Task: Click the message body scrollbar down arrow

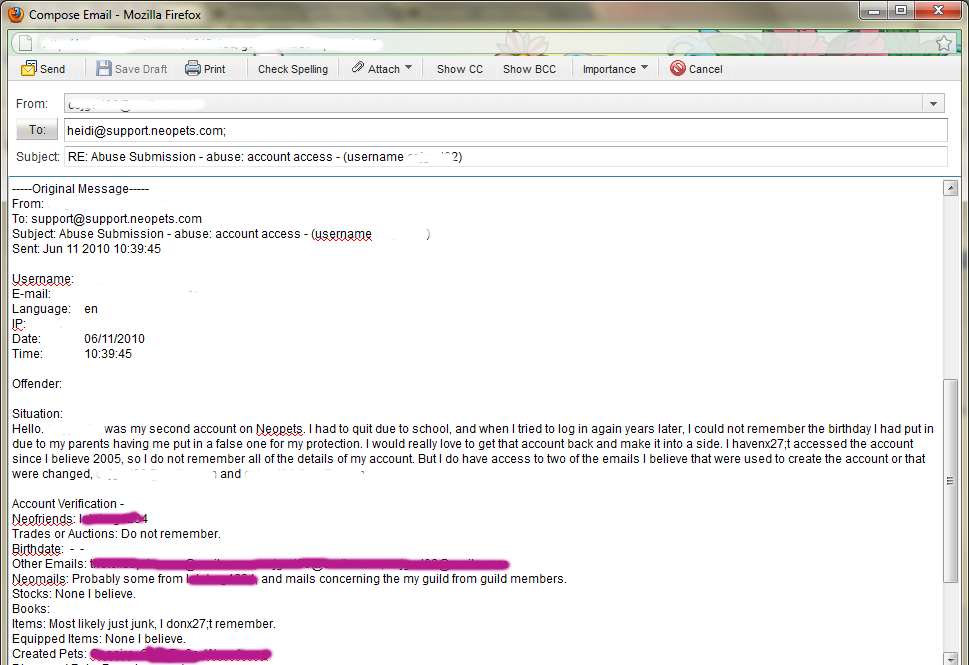Action: click(950, 658)
